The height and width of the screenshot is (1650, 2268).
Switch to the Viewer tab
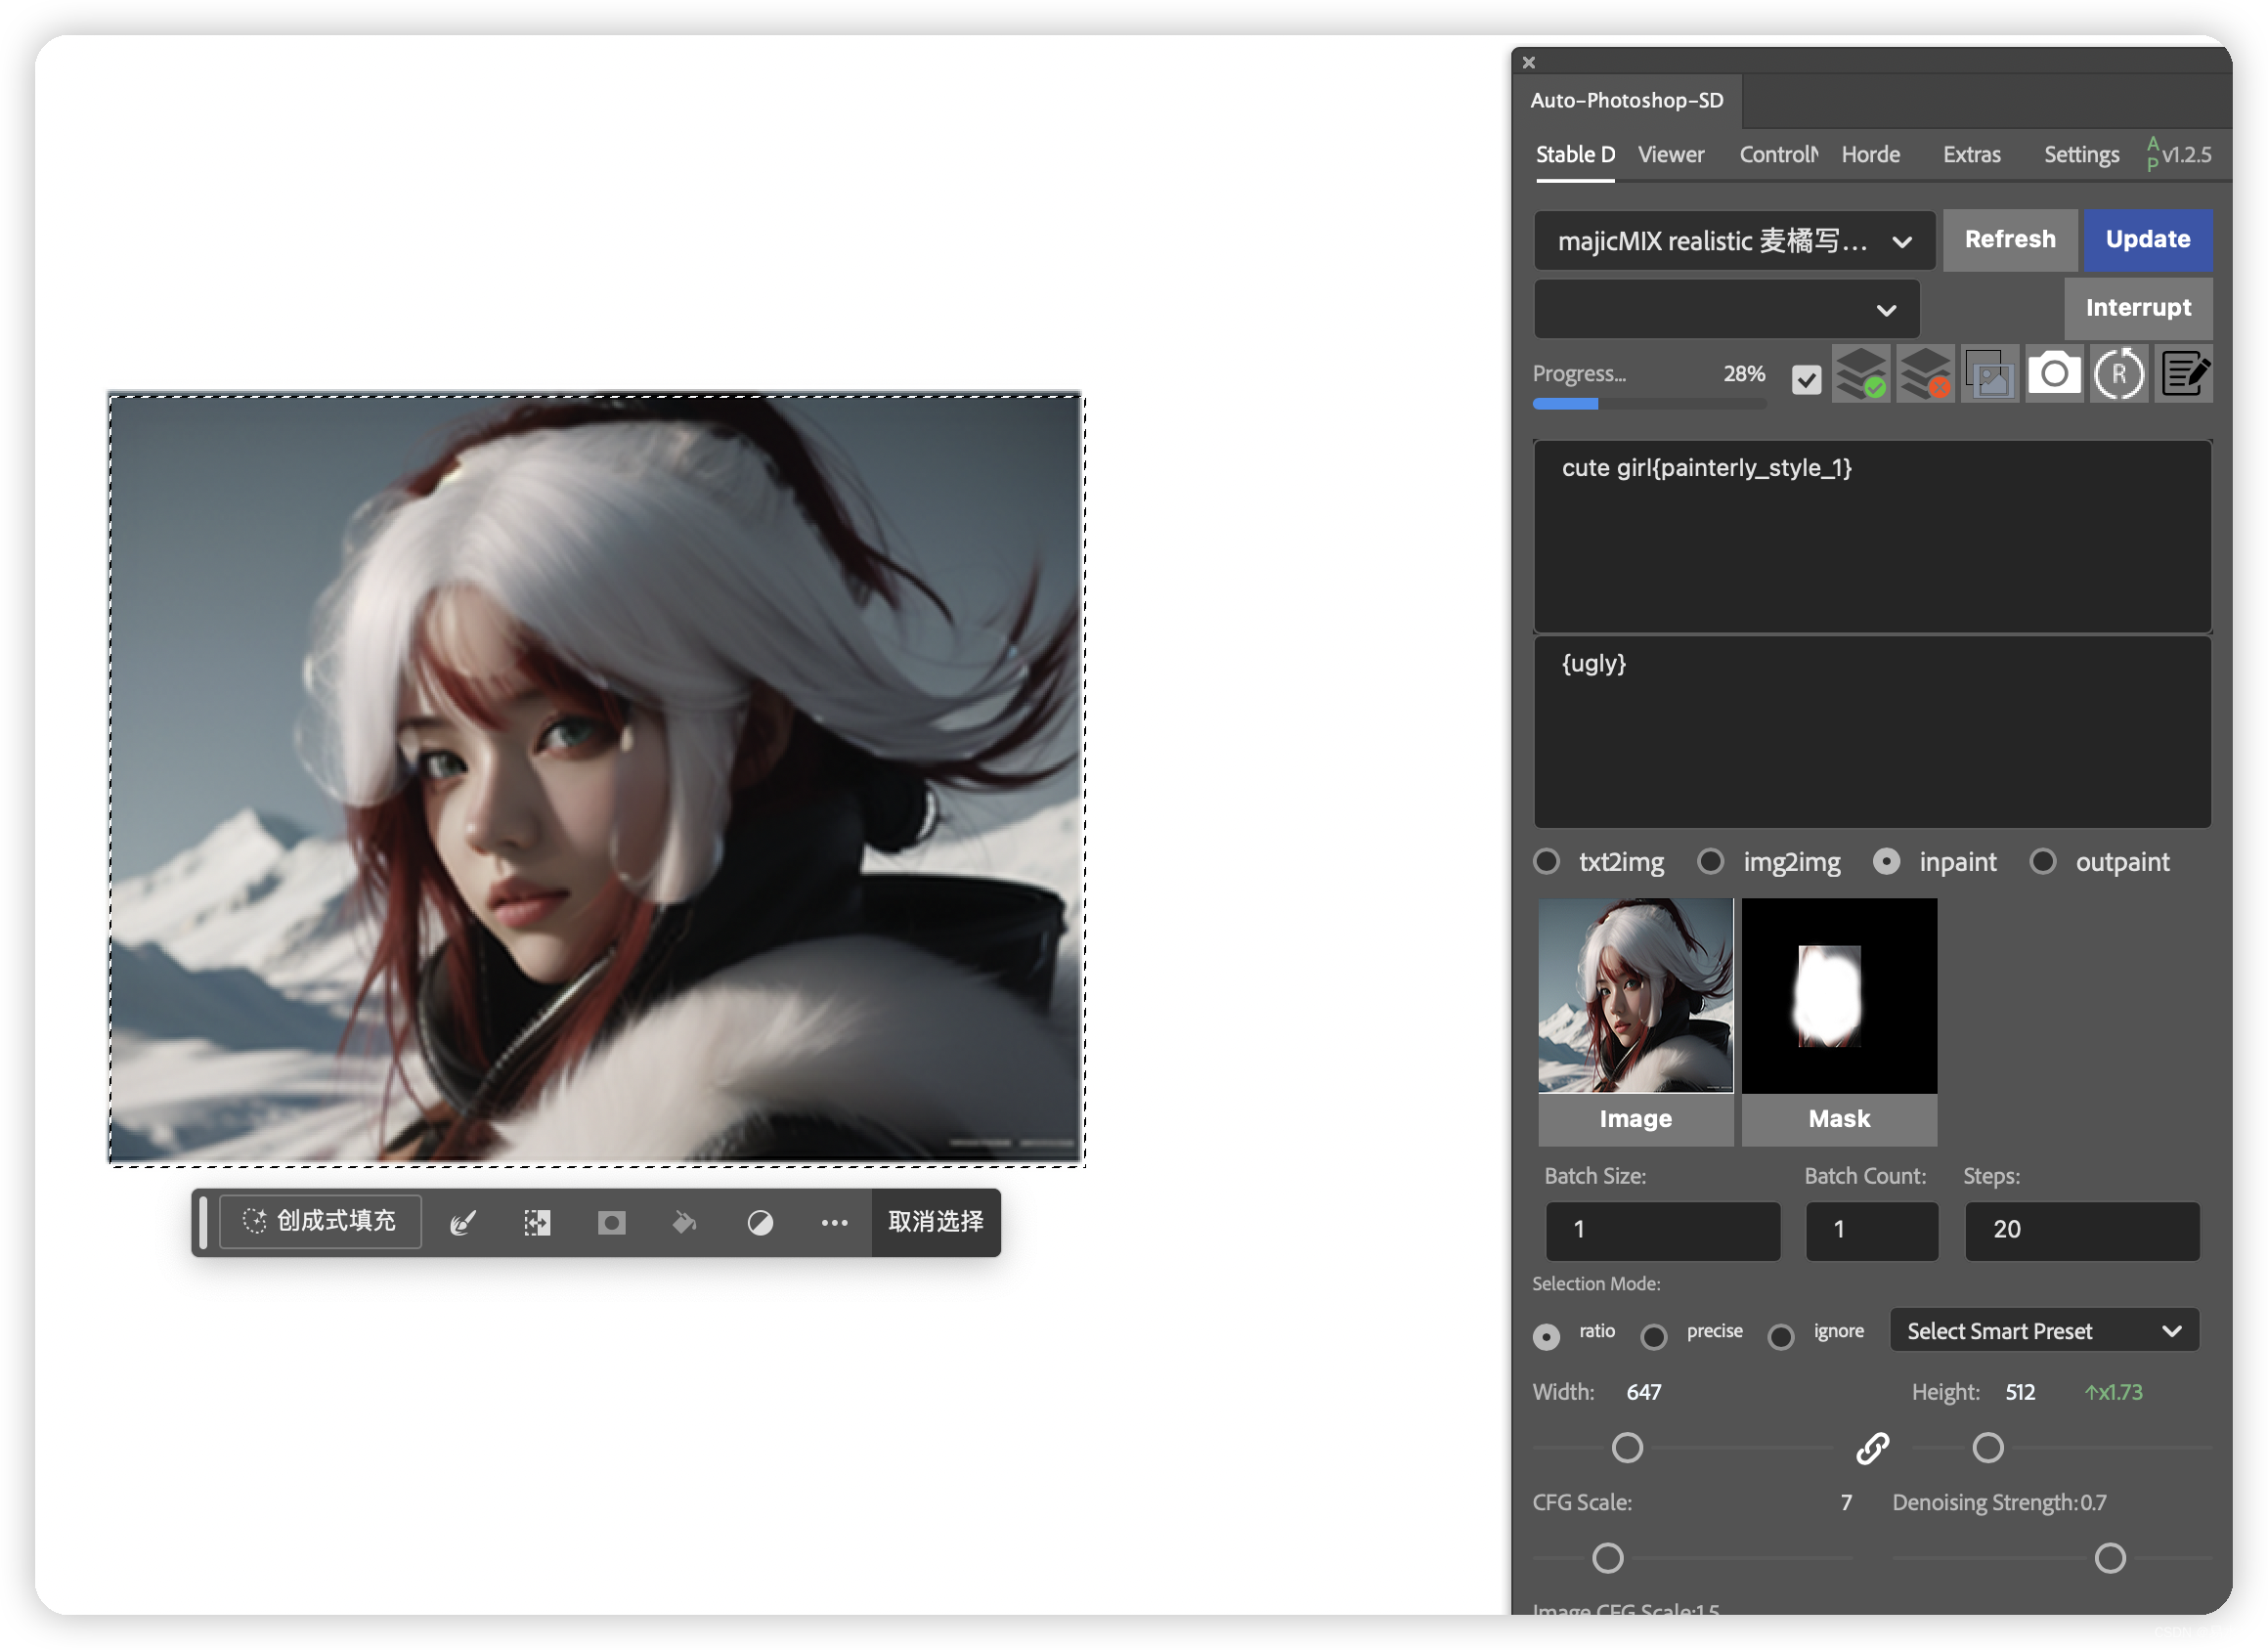pos(1671,156)
